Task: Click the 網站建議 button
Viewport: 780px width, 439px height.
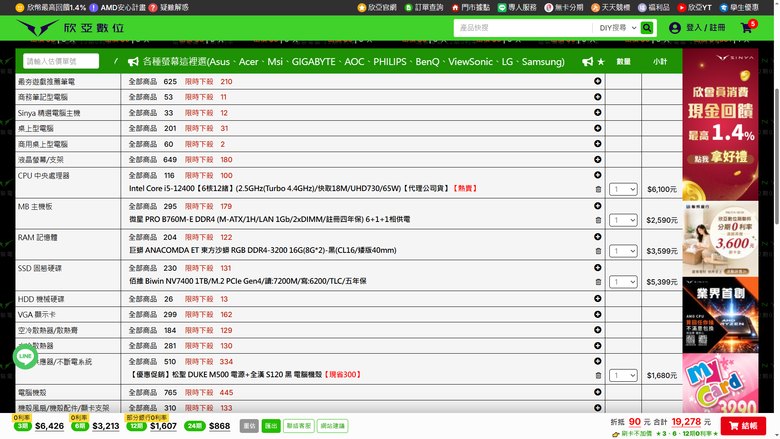Action: pos(332,426)
